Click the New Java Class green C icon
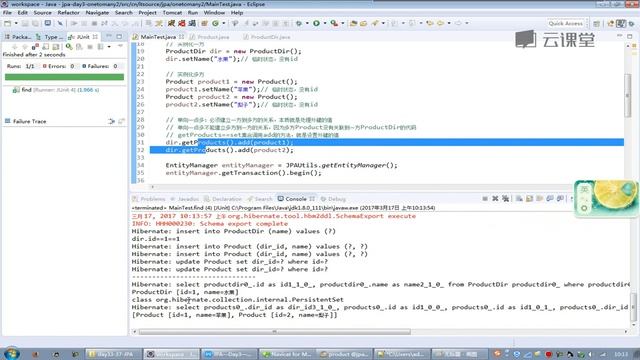Viewport: 640px width, 360px height. tap(215, 23)
